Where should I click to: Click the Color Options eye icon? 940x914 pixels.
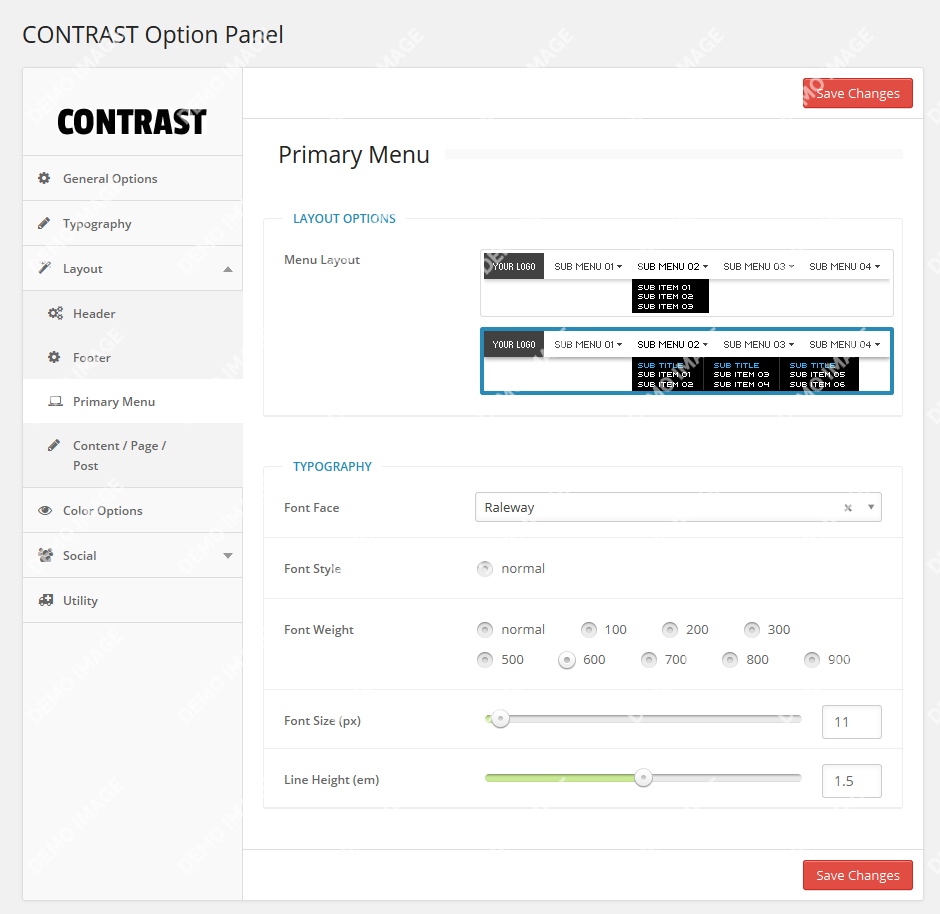(x=44, y=510)
